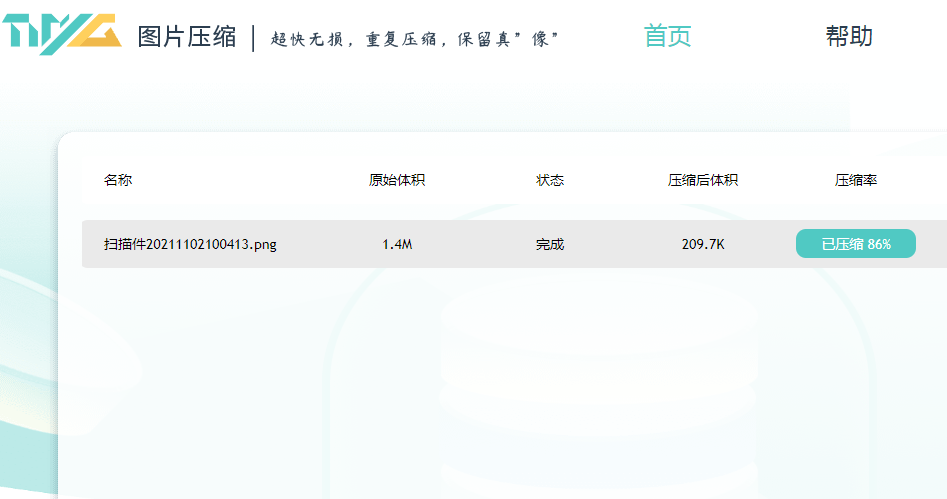Click the original size value 1.4M
The image size is (947, 499).
point(397,244)
